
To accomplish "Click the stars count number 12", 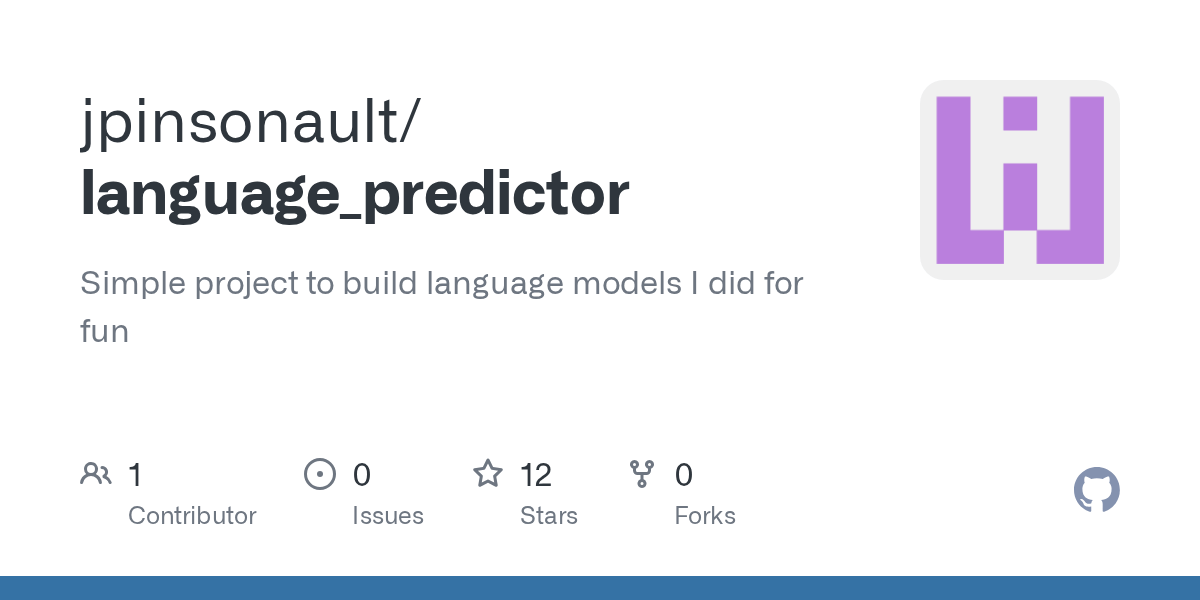I will (536, 474).
